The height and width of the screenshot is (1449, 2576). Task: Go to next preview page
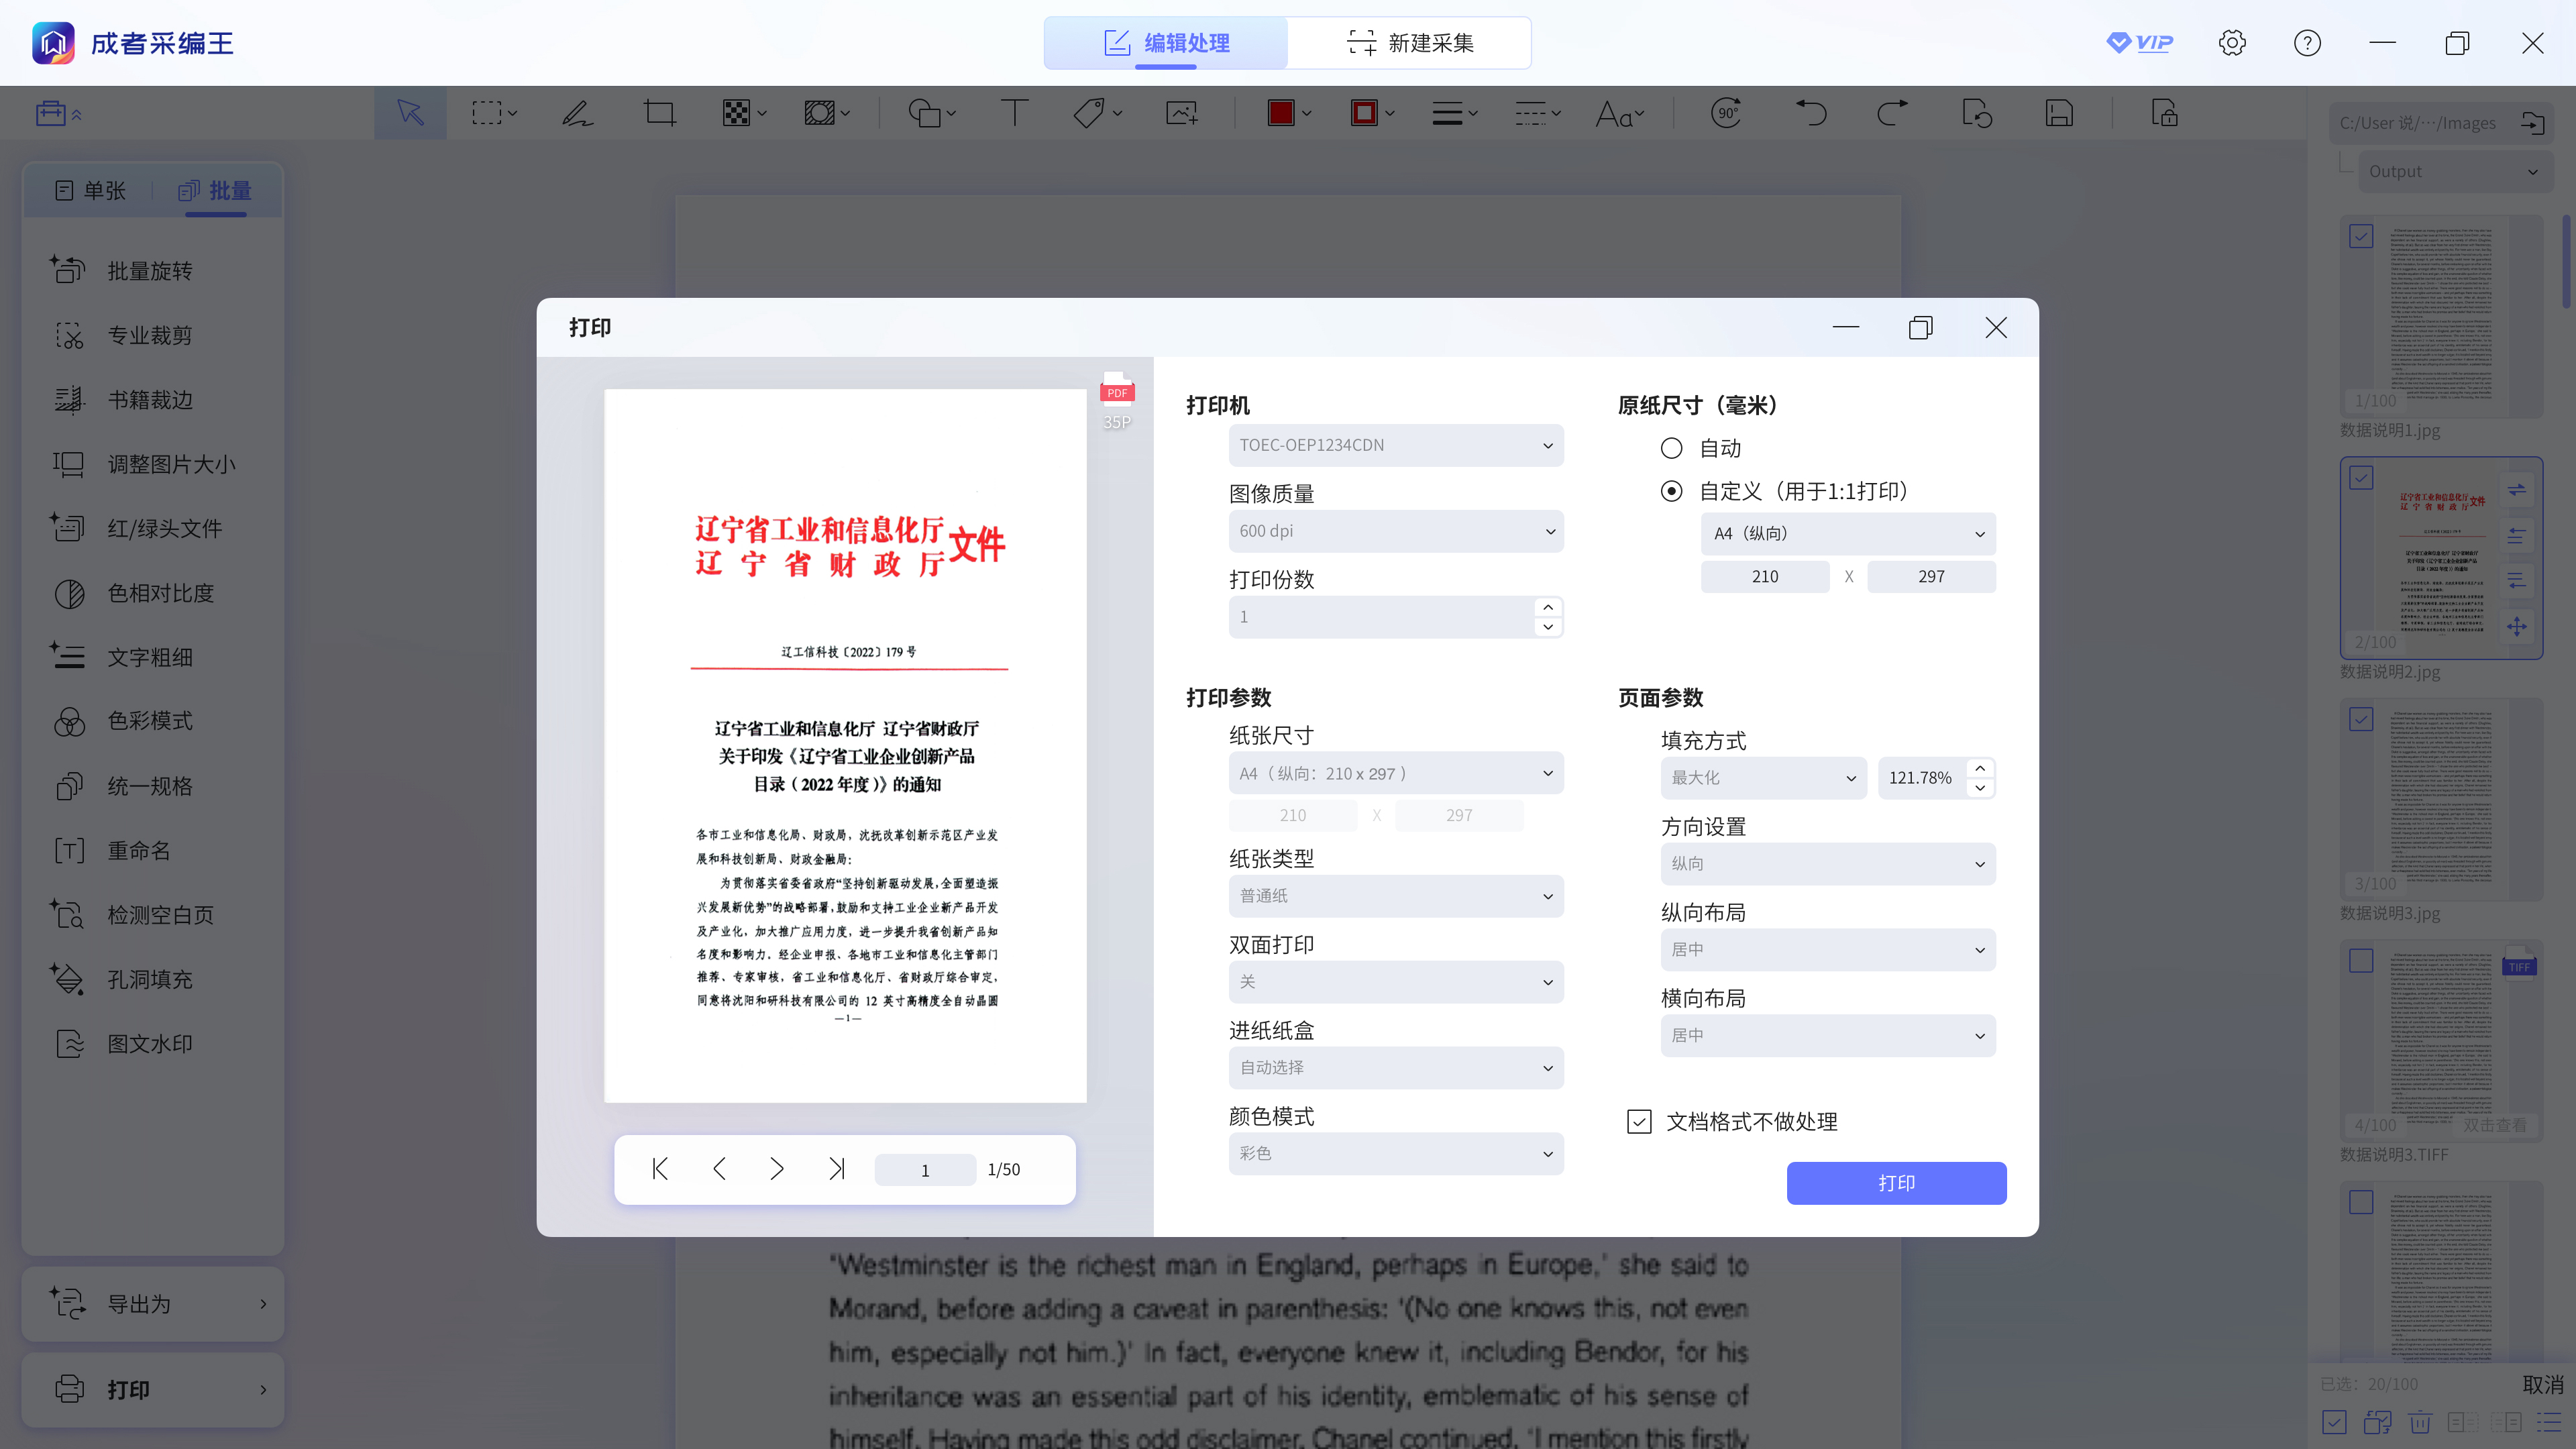(x=777, y=1168)
